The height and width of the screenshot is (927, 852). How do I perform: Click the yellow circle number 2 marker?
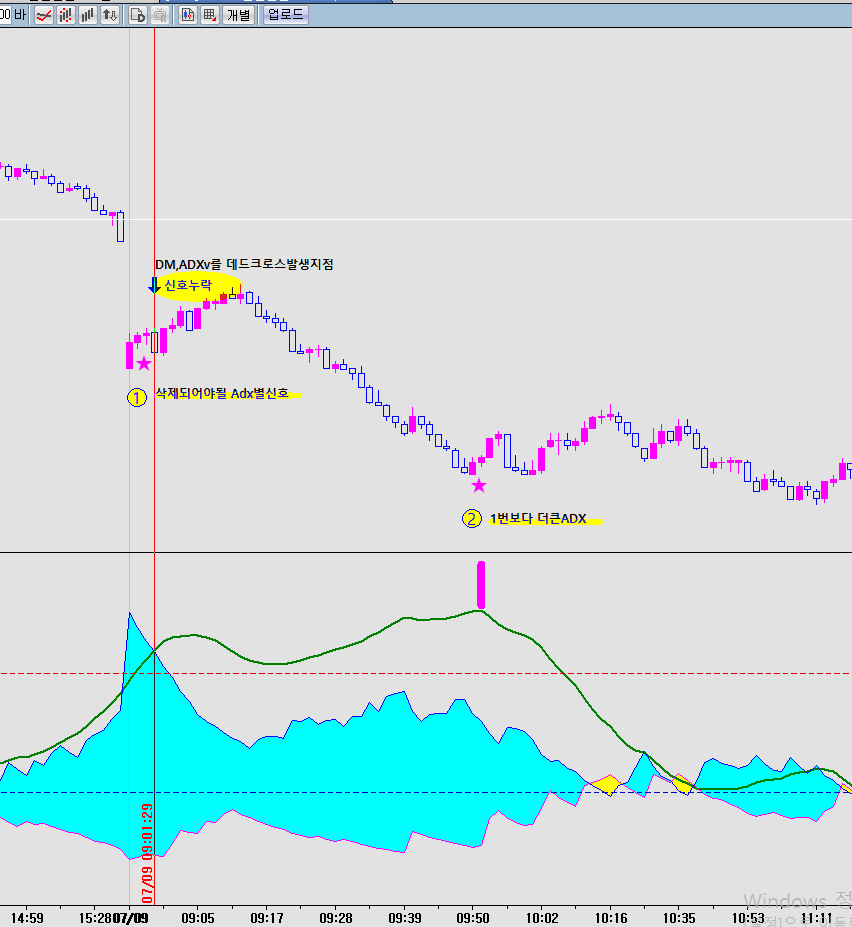click(472, 519)
